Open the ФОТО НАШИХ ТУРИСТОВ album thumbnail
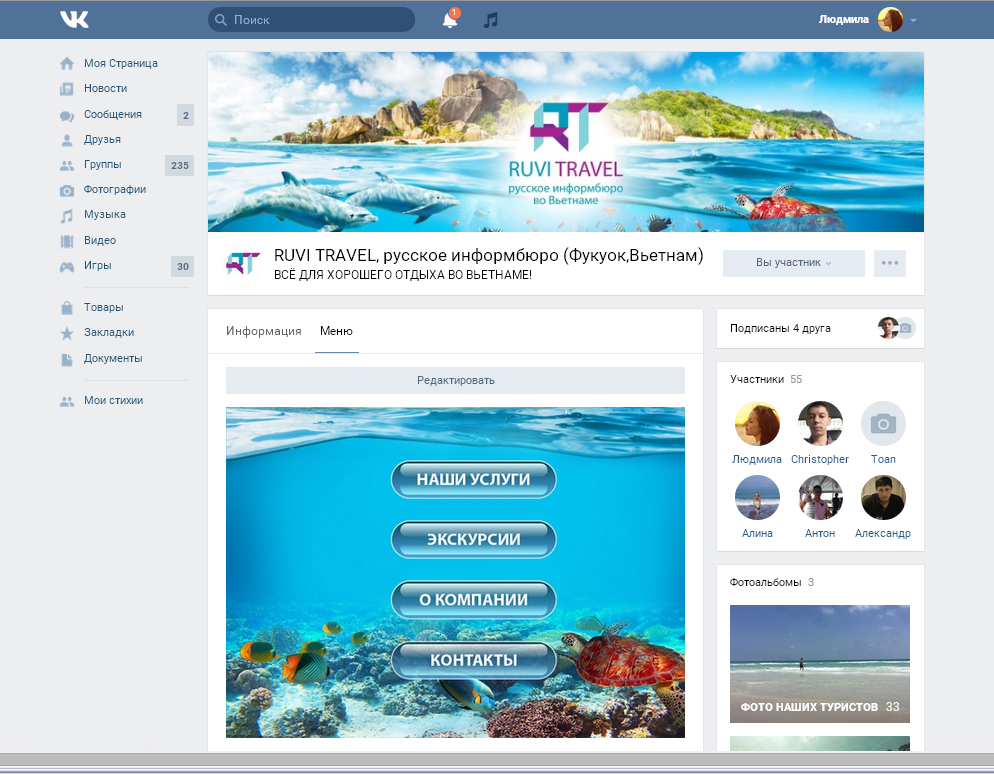This screenshot has height=774, width=994. 820,664
